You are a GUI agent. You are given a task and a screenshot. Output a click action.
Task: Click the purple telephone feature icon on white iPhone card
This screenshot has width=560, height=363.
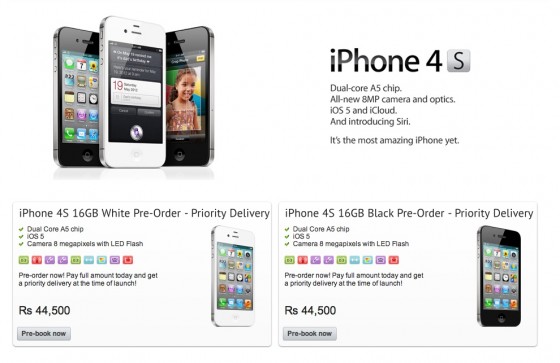click(x=115, y=260)
